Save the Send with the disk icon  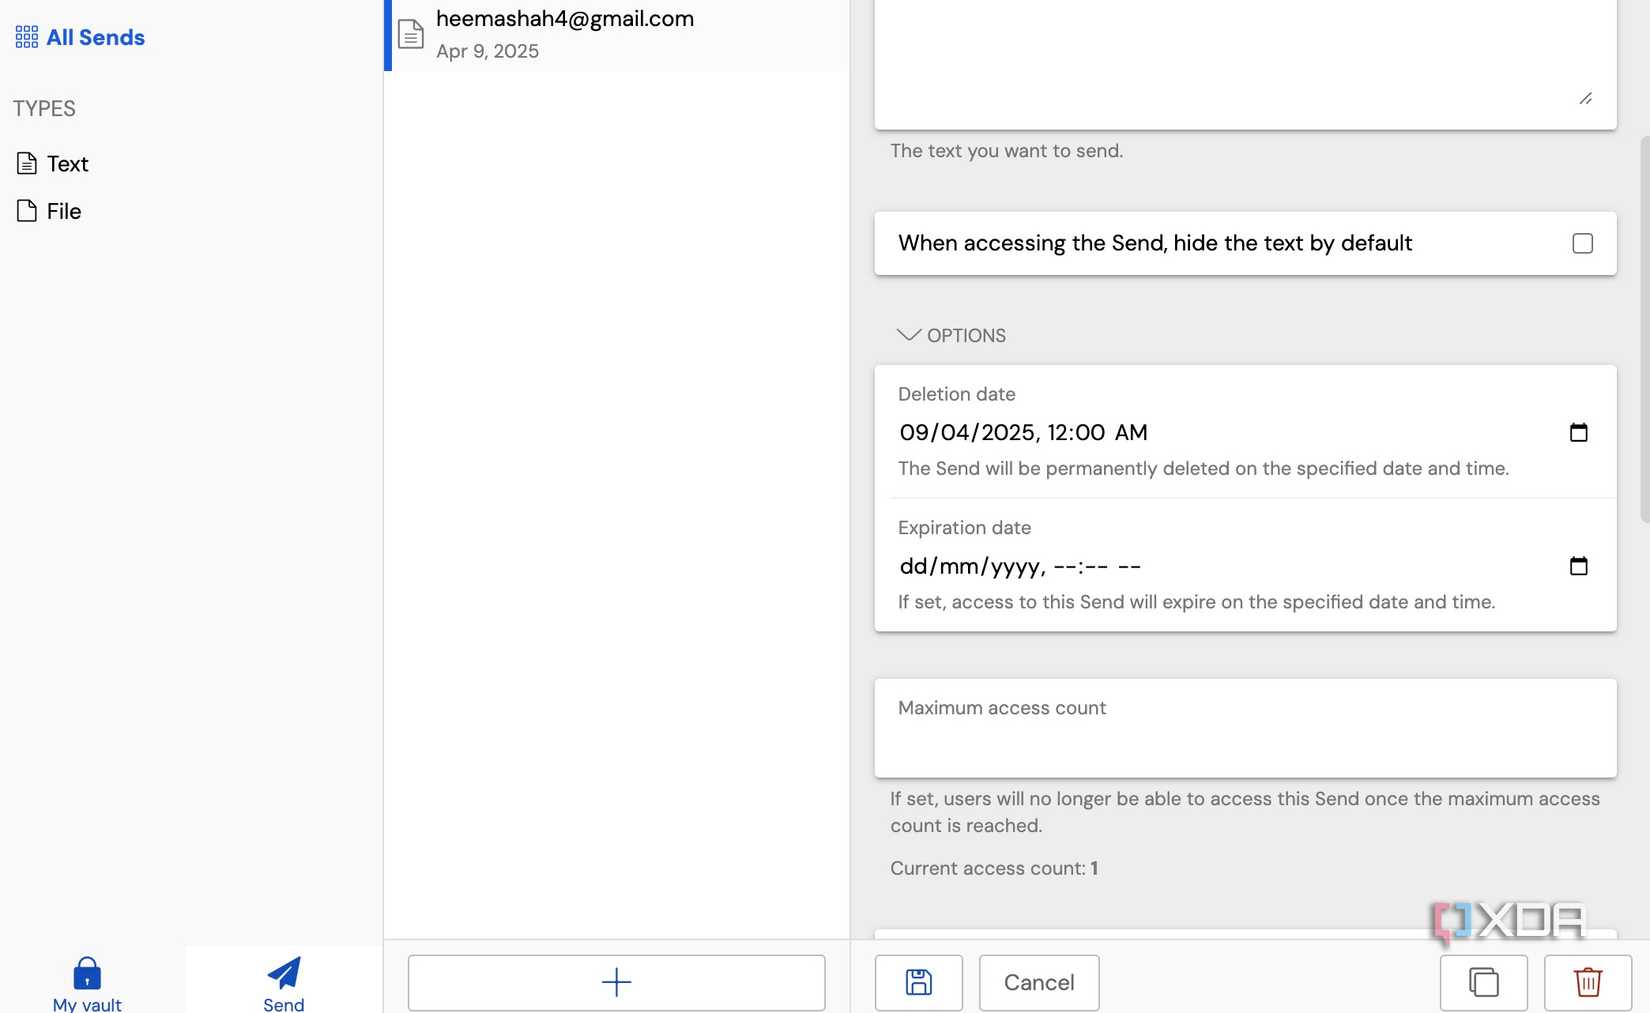(x=918, y=982)
